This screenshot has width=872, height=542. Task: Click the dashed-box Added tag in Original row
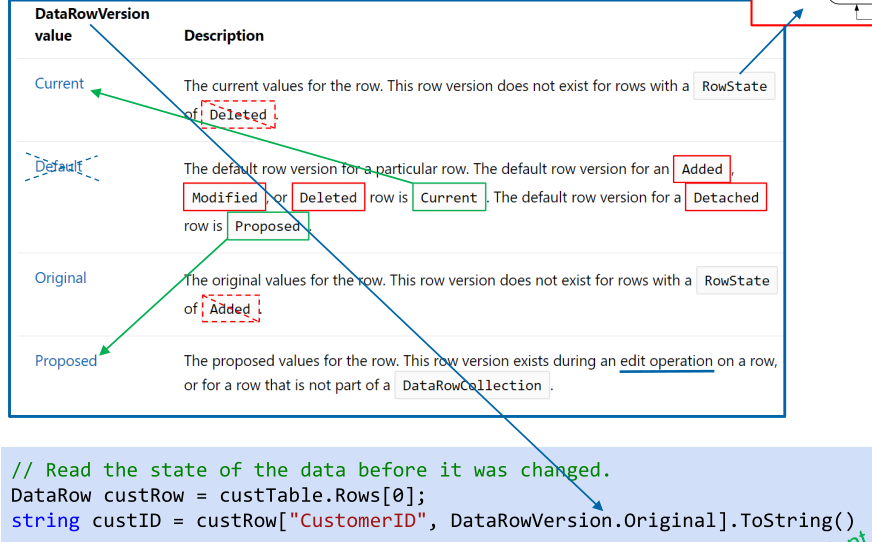(230, 309)
